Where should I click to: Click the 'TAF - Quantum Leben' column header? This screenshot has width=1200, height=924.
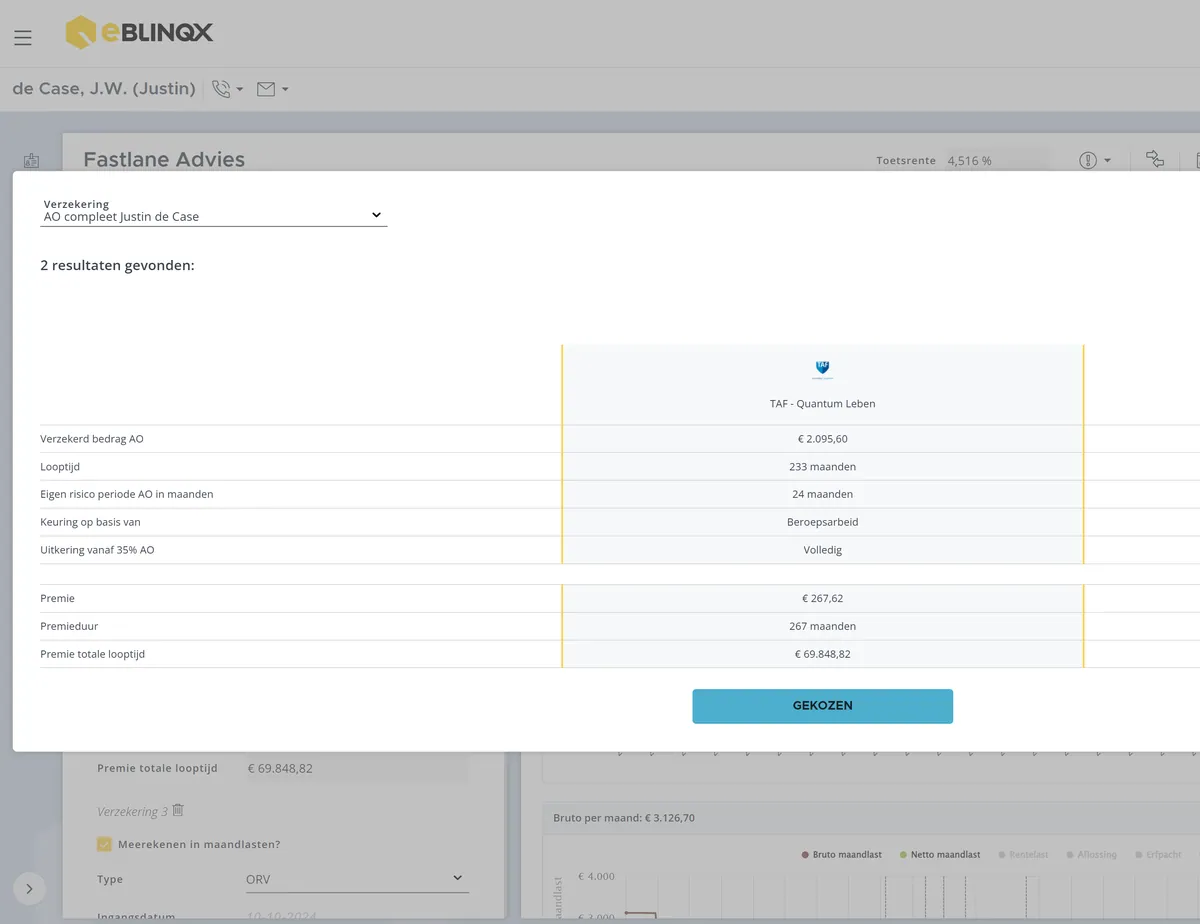pyautogui.click(x=823, y=404)
